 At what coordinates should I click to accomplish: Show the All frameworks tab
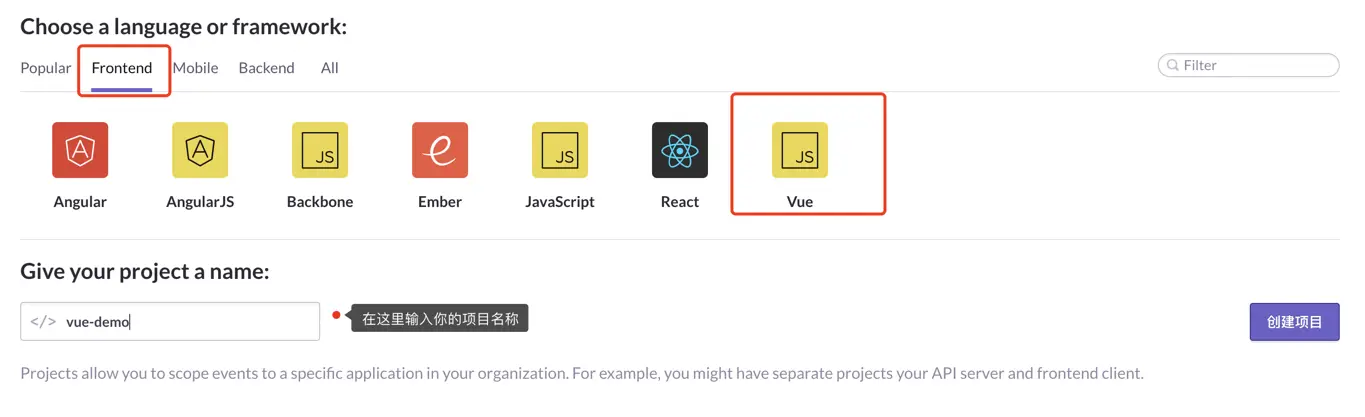pos(330,68)
